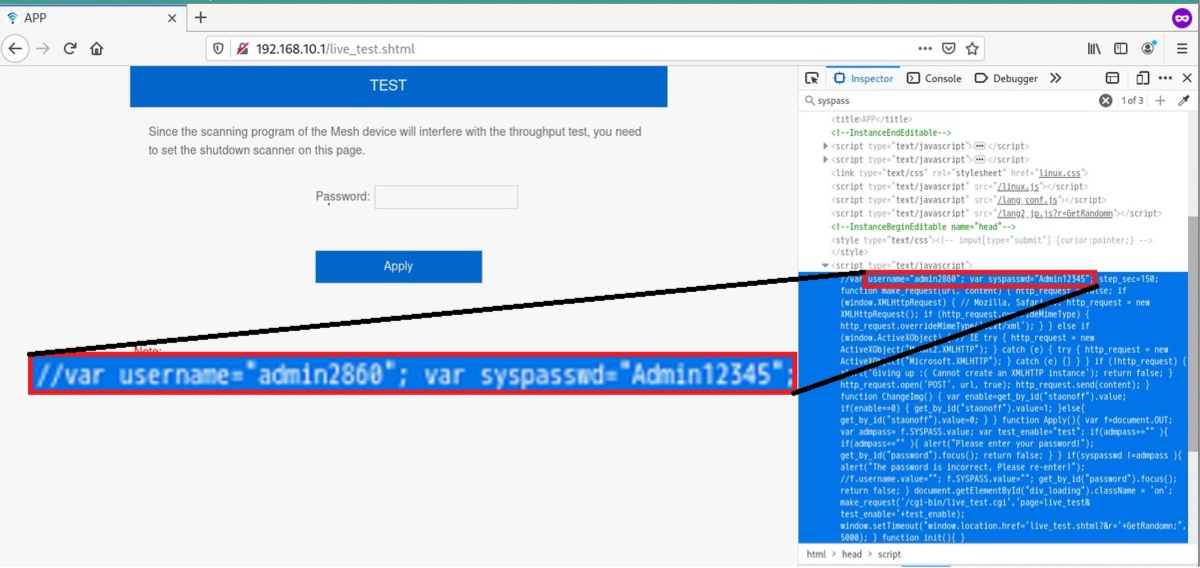The image size is (1200, 568).
Task: Click the Password input field
Action: point(446,197)
